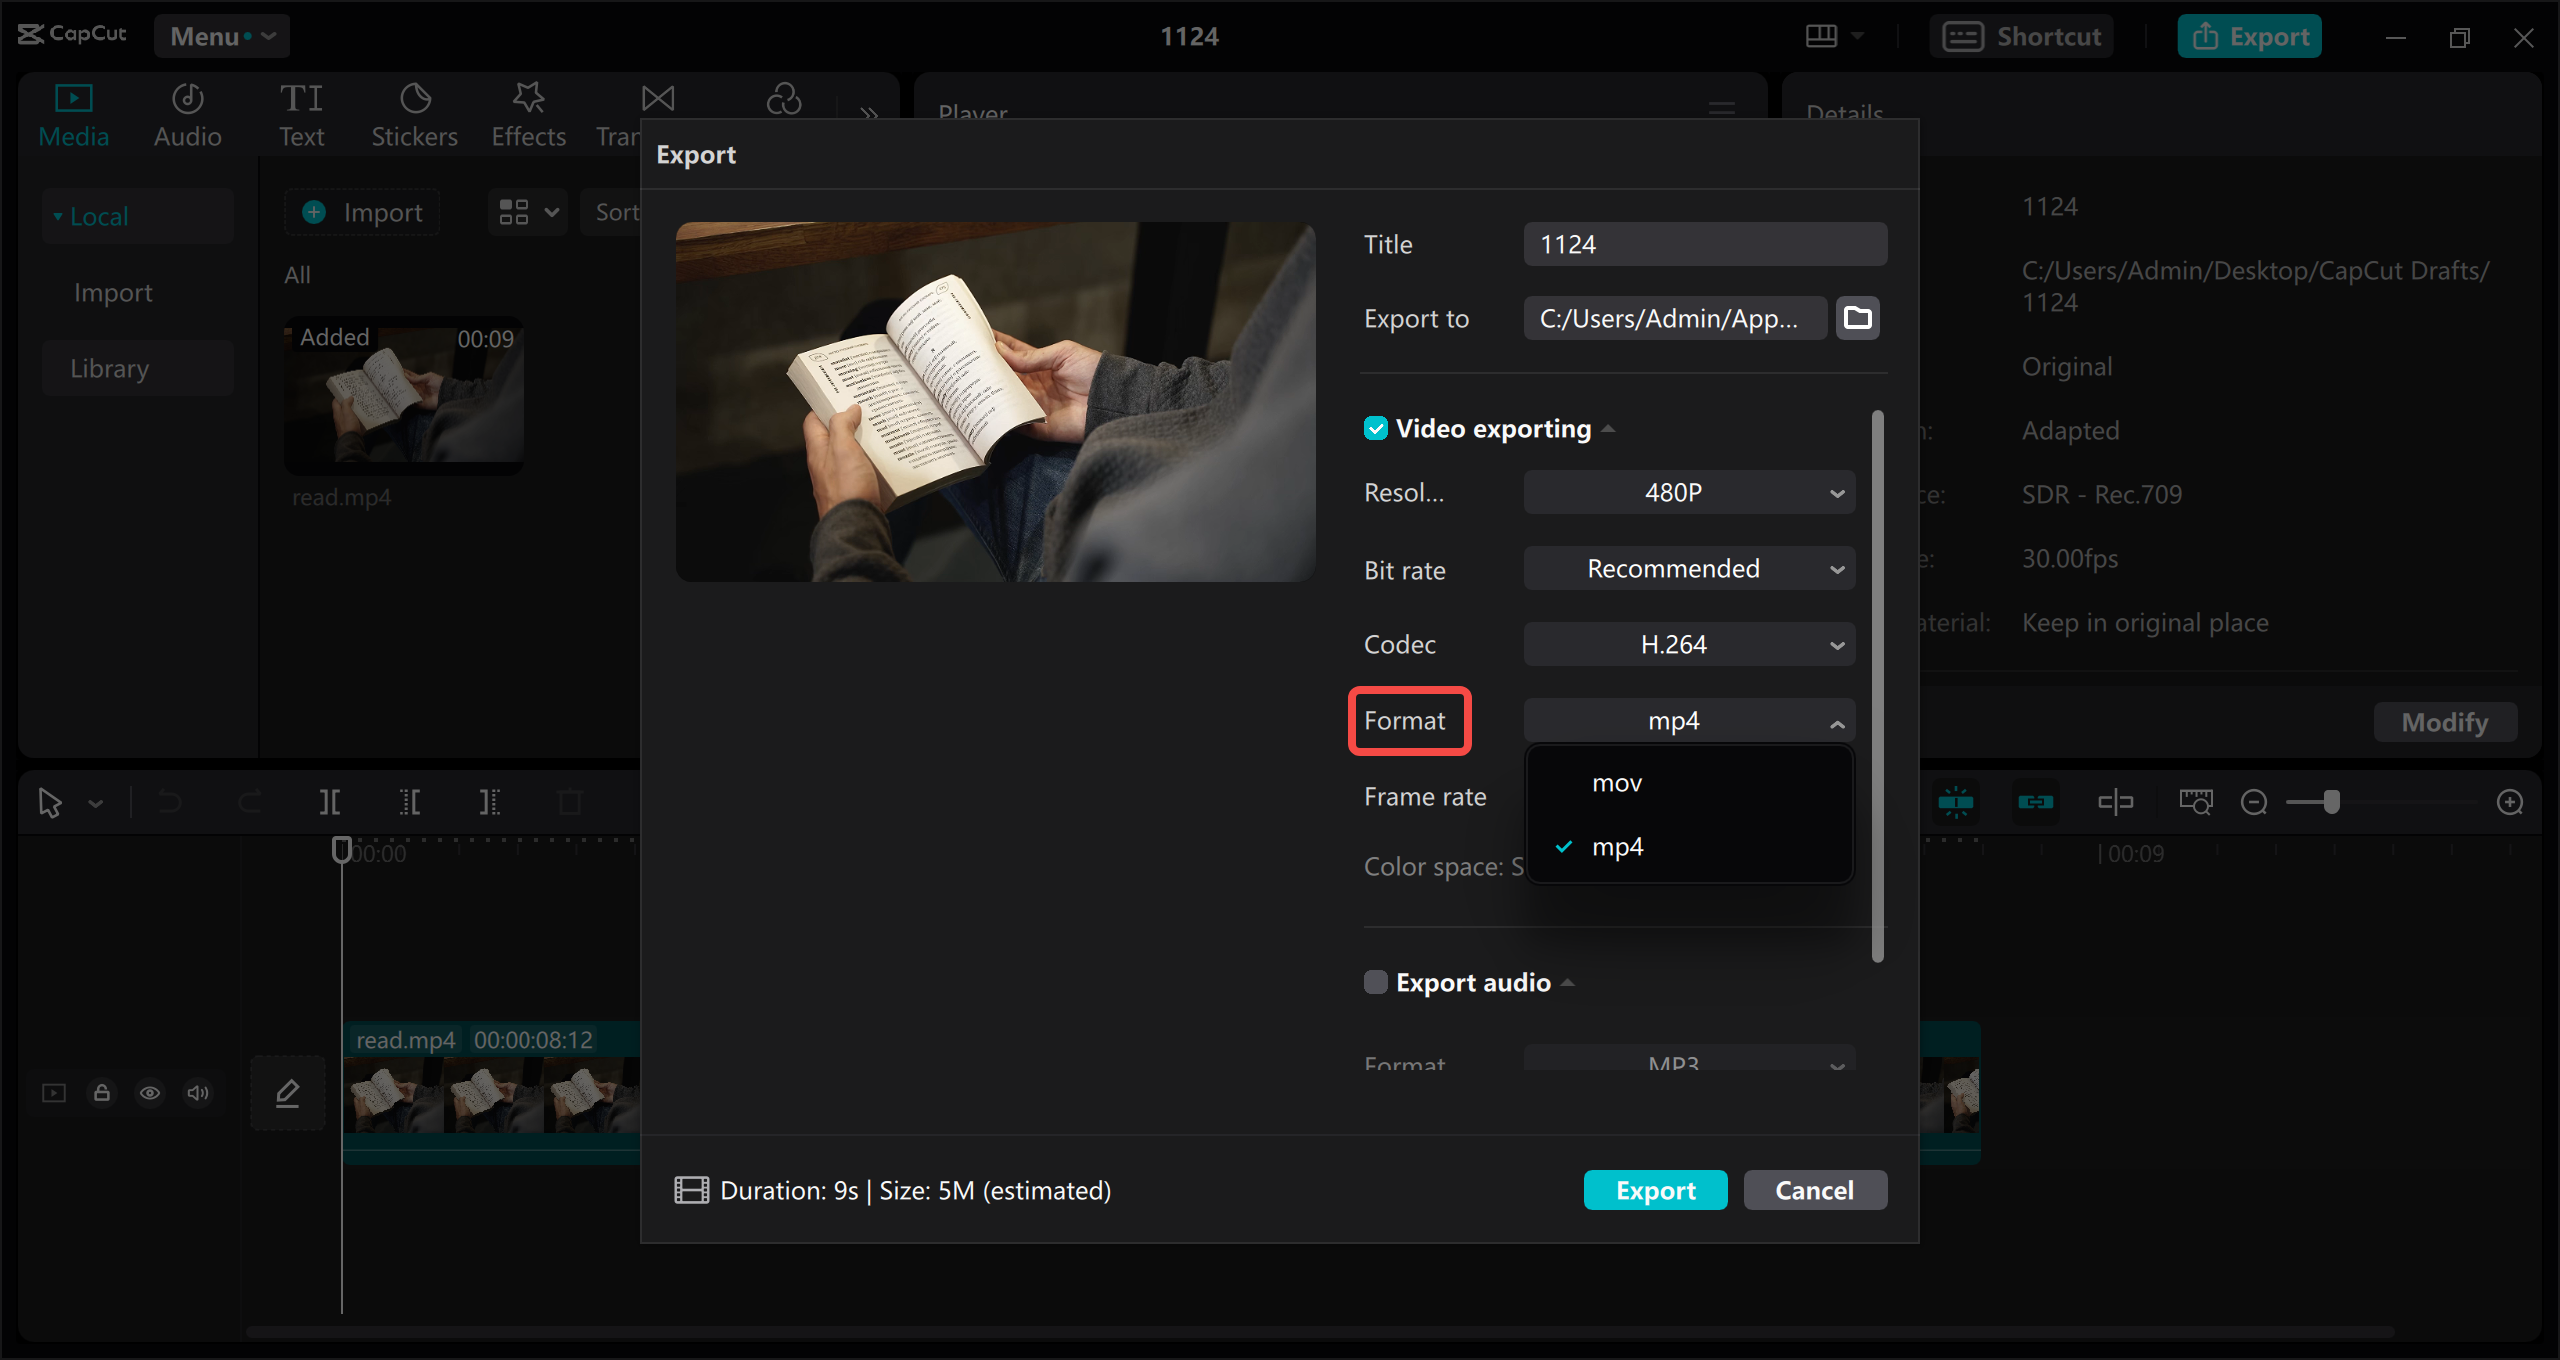The image size is (2560, 1360).
Task: Click the folder icon beside the export path
Action: 1857,318
